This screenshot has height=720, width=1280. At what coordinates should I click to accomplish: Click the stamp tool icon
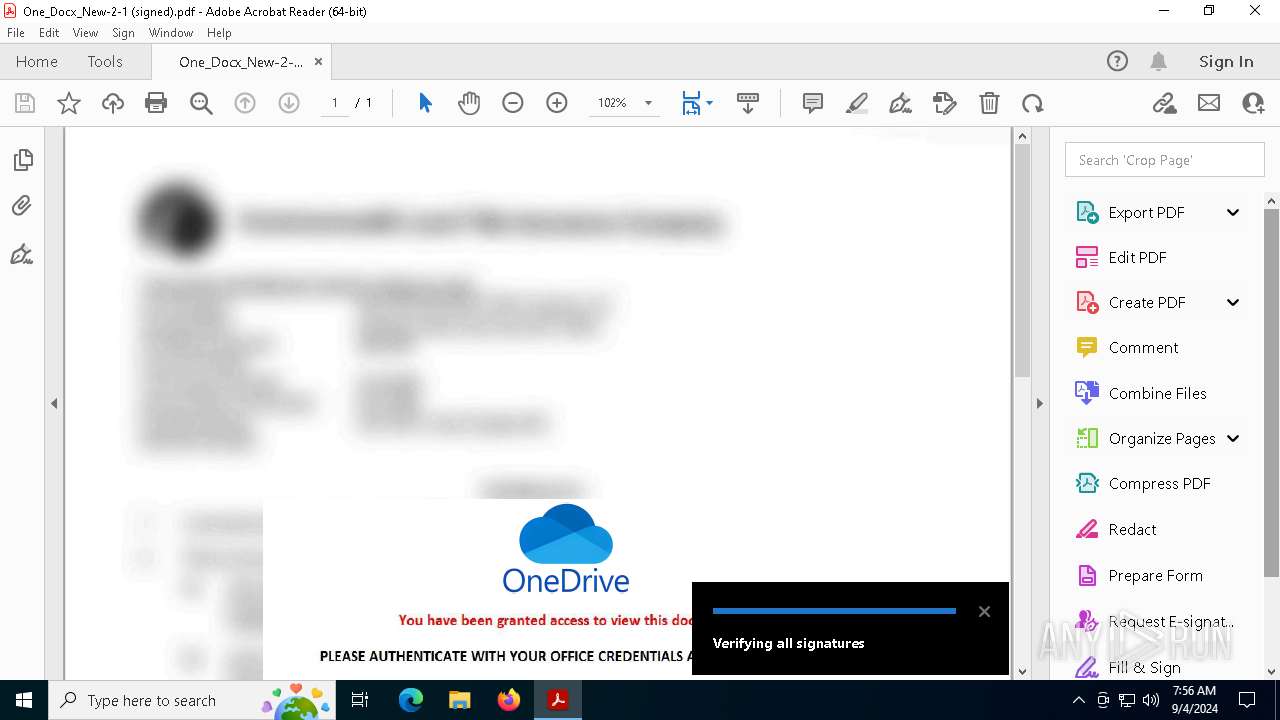[945, 103]
